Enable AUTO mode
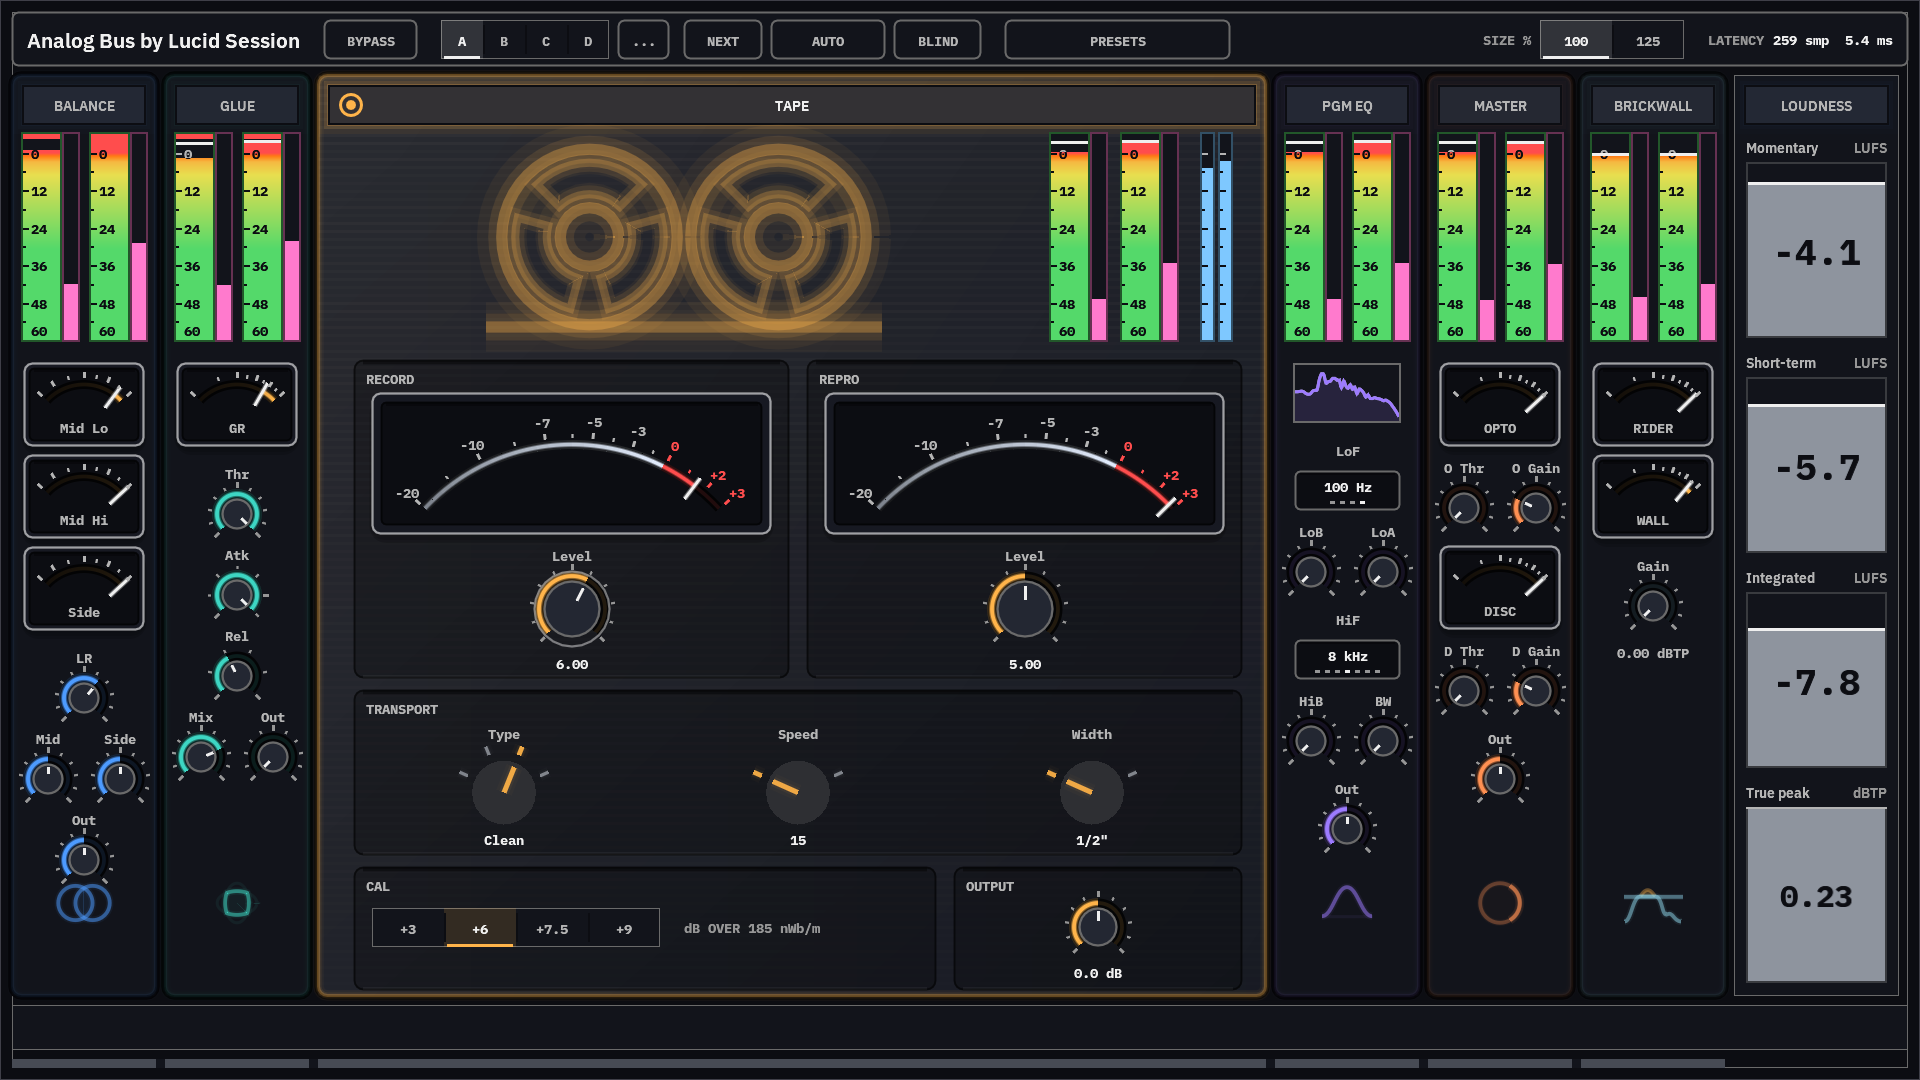Screen dimensions: 1920x1080 click(828, 41)
